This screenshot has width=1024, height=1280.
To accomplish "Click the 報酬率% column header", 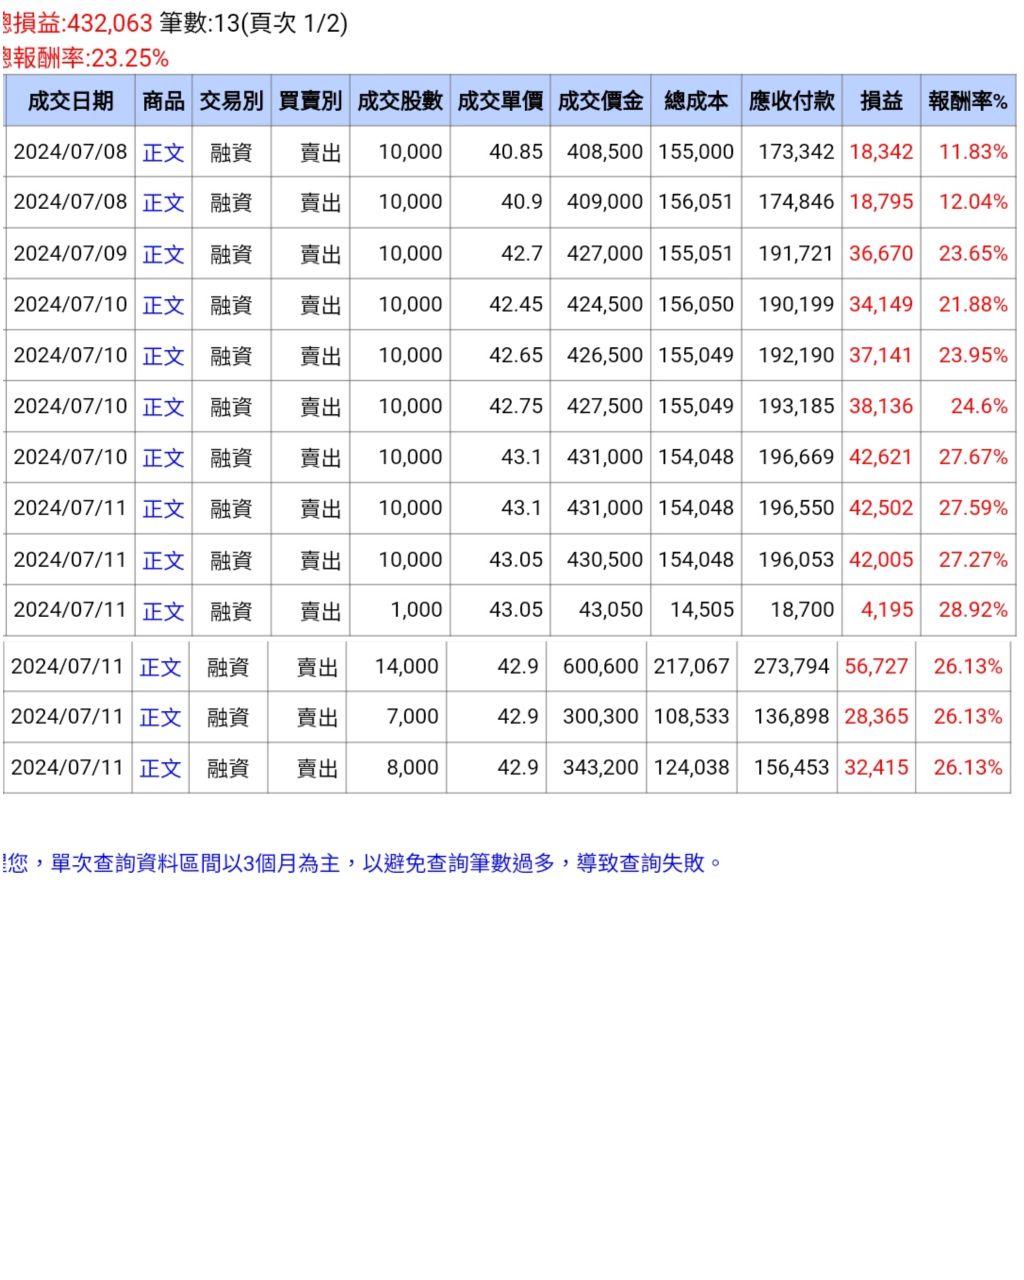I will point(964,100).
